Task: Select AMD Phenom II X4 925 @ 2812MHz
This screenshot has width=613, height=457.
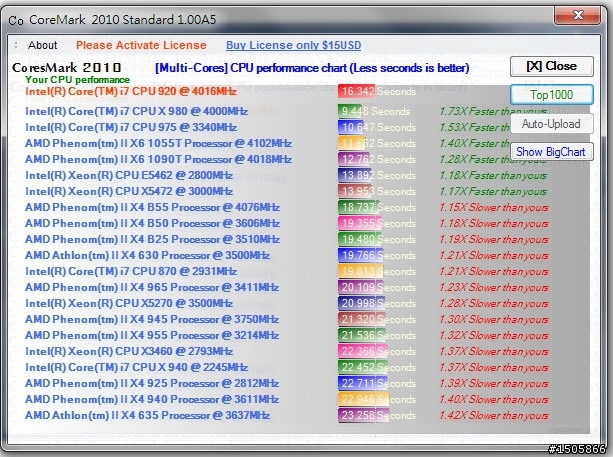Action: pos(152,384)
